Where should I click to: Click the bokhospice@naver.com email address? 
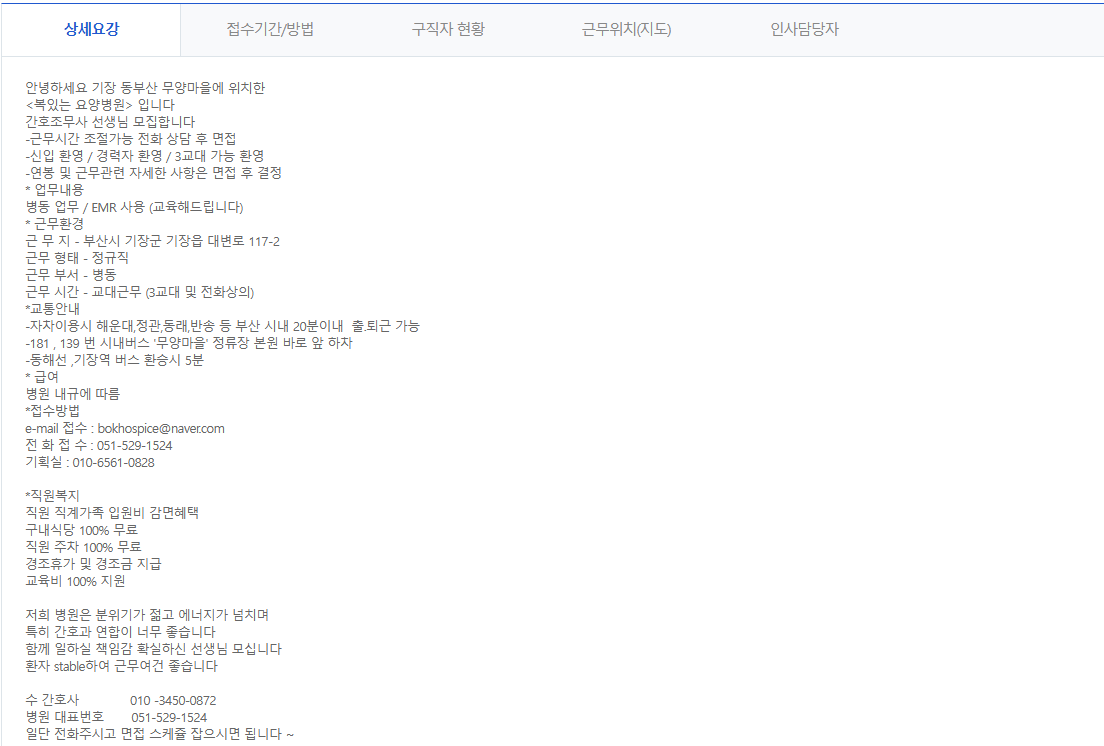coord(161,429)
